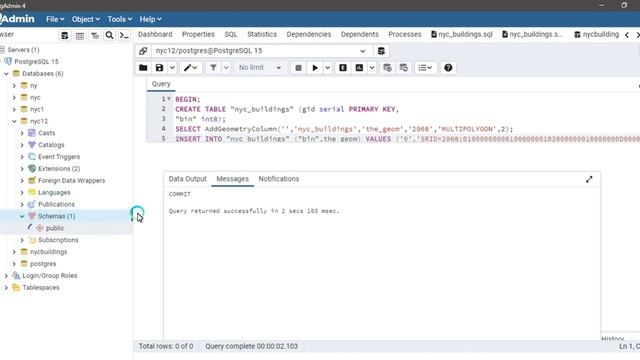Open query tool help icon
The height and width of the screenshot is (360, 640).
click(448, 68)
